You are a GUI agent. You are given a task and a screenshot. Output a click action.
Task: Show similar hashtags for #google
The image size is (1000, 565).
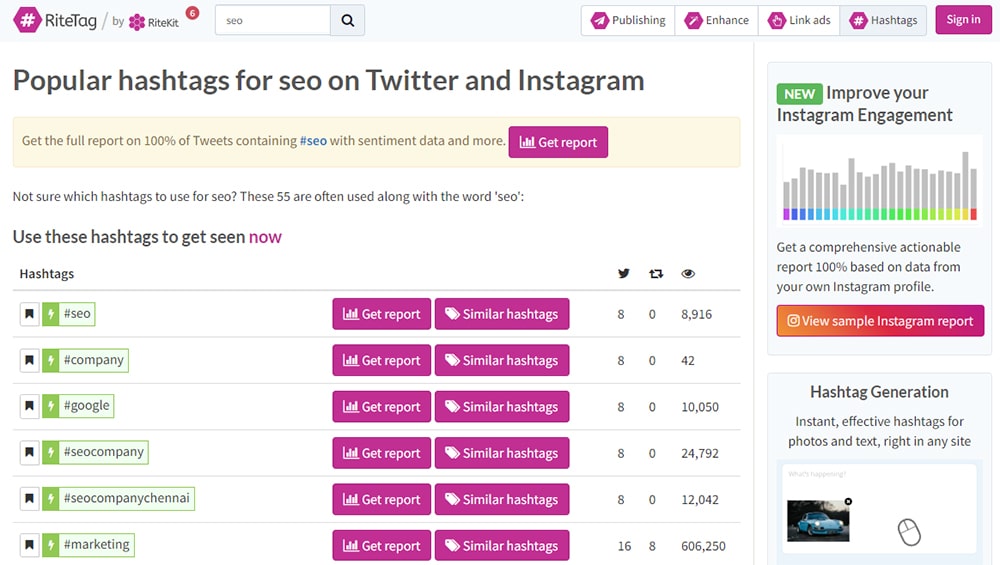pos(502,407)
